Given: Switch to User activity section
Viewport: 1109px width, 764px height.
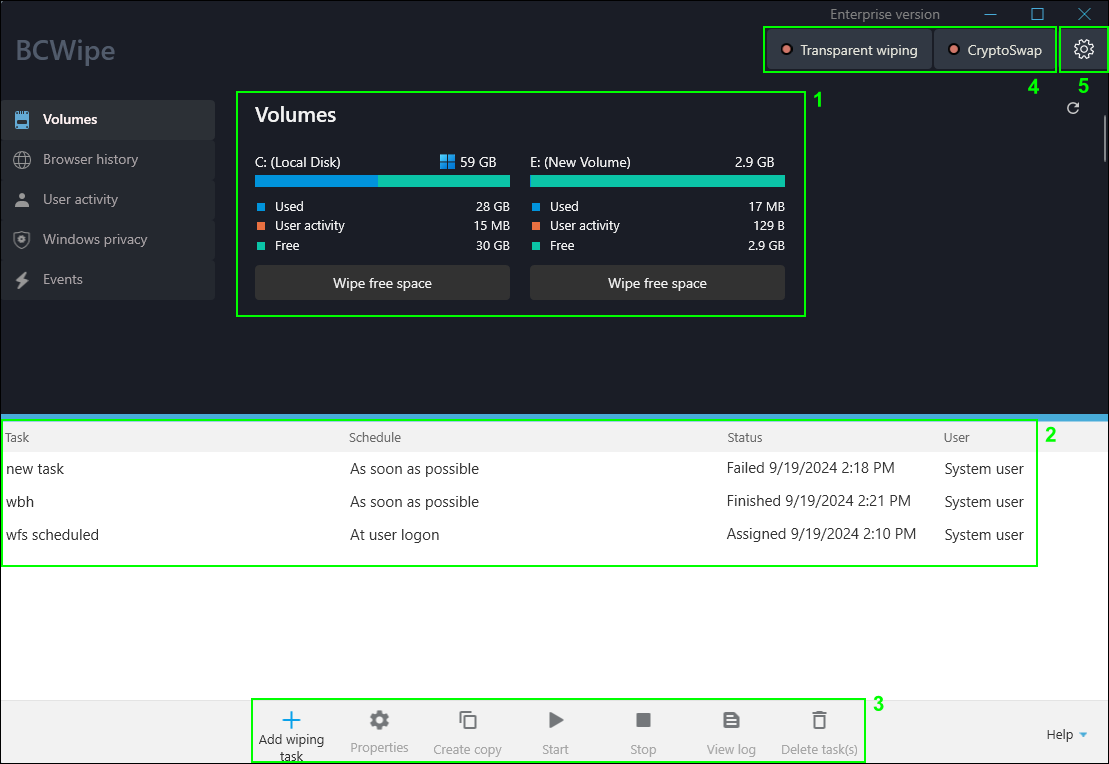Looking at the screenshot, I should click(108, 200).
